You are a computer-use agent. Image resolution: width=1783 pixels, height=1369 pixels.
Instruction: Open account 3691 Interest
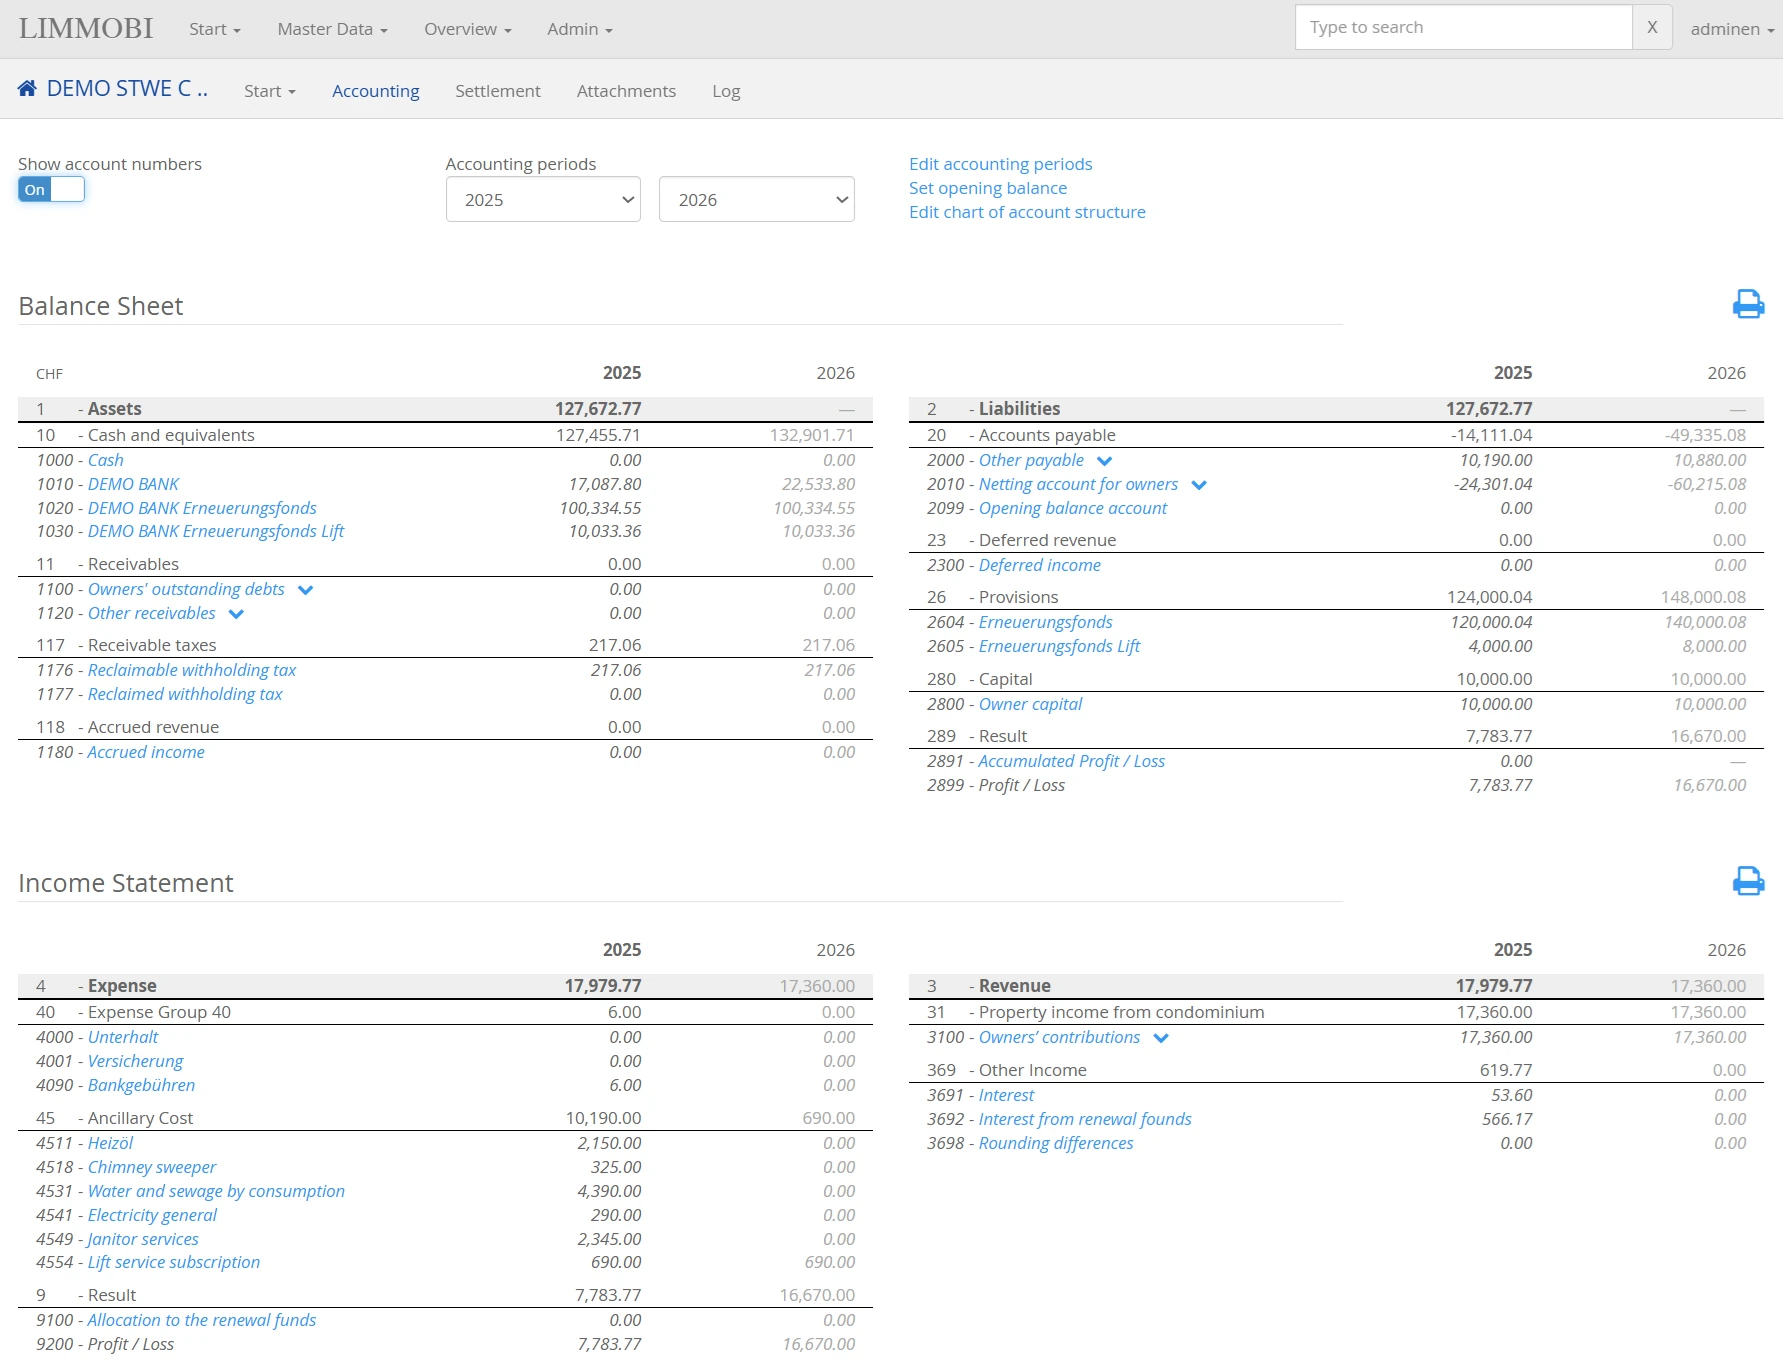pyautogui.click(x=1007, y=1095)
